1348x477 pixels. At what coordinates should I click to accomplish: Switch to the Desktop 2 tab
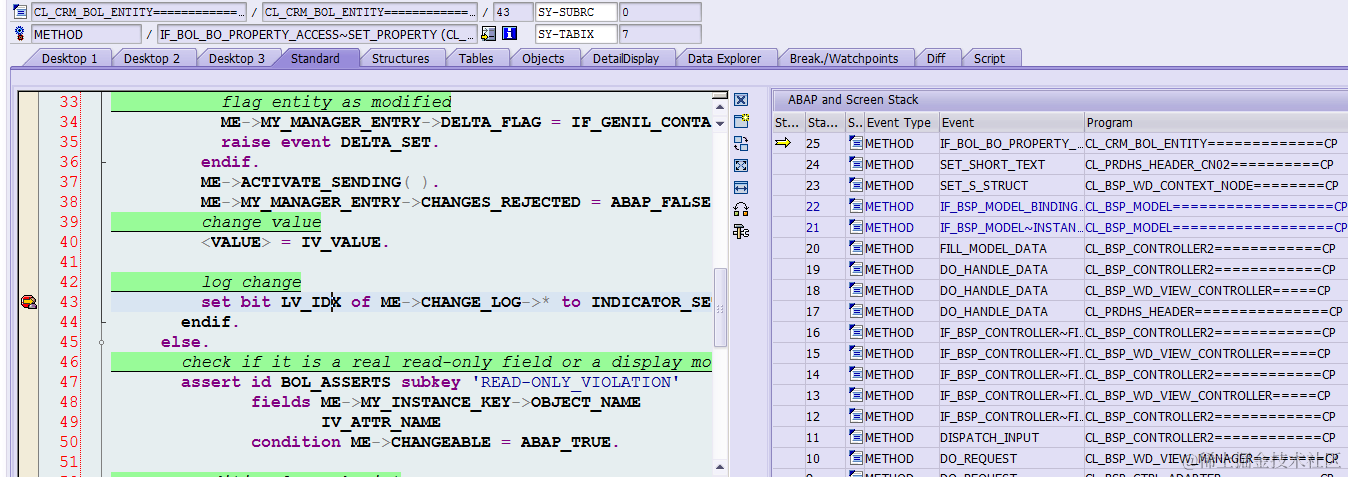tap(152, 58)
